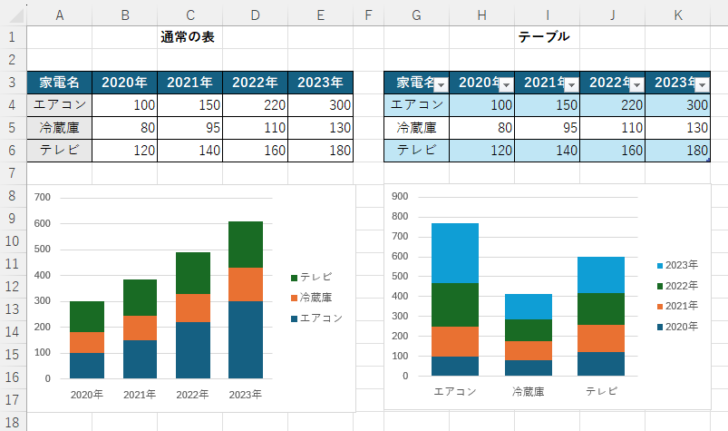728x431 pixels.
Task: Click the 2023年 table filter dropdown arrow
Action: coord(701,85)
